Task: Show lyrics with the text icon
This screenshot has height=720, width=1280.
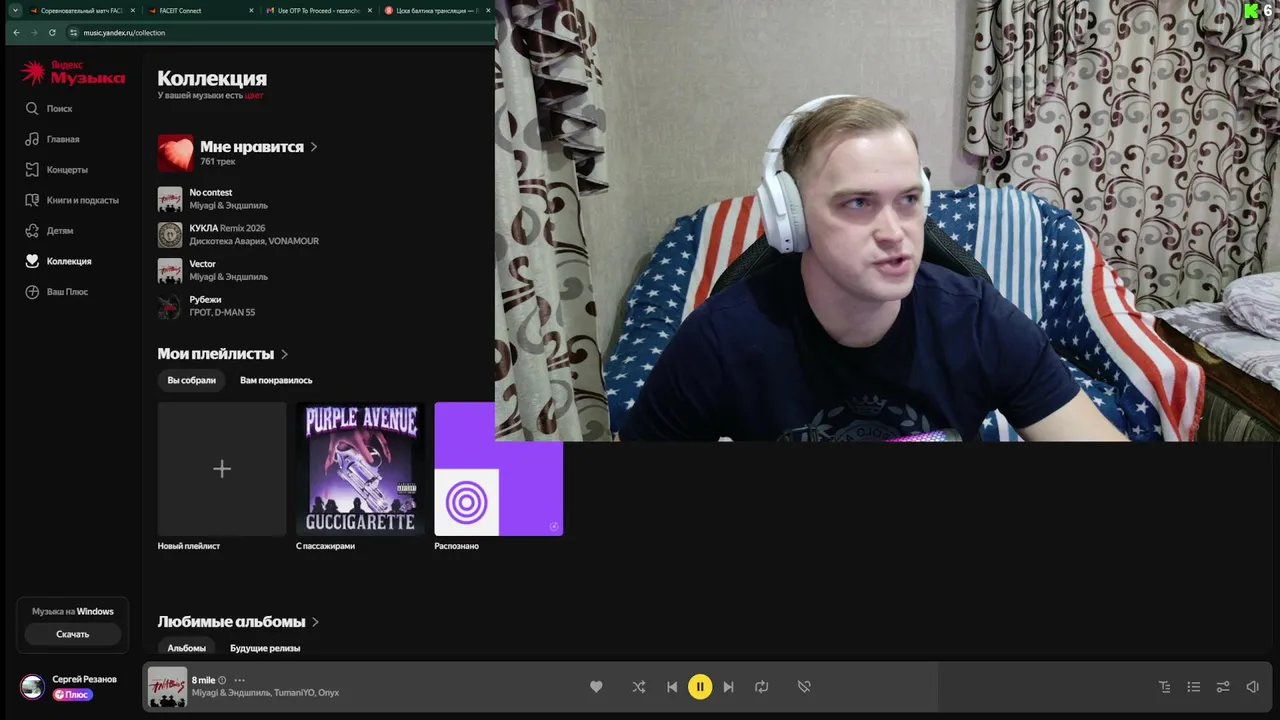Action: point(1164,687)
